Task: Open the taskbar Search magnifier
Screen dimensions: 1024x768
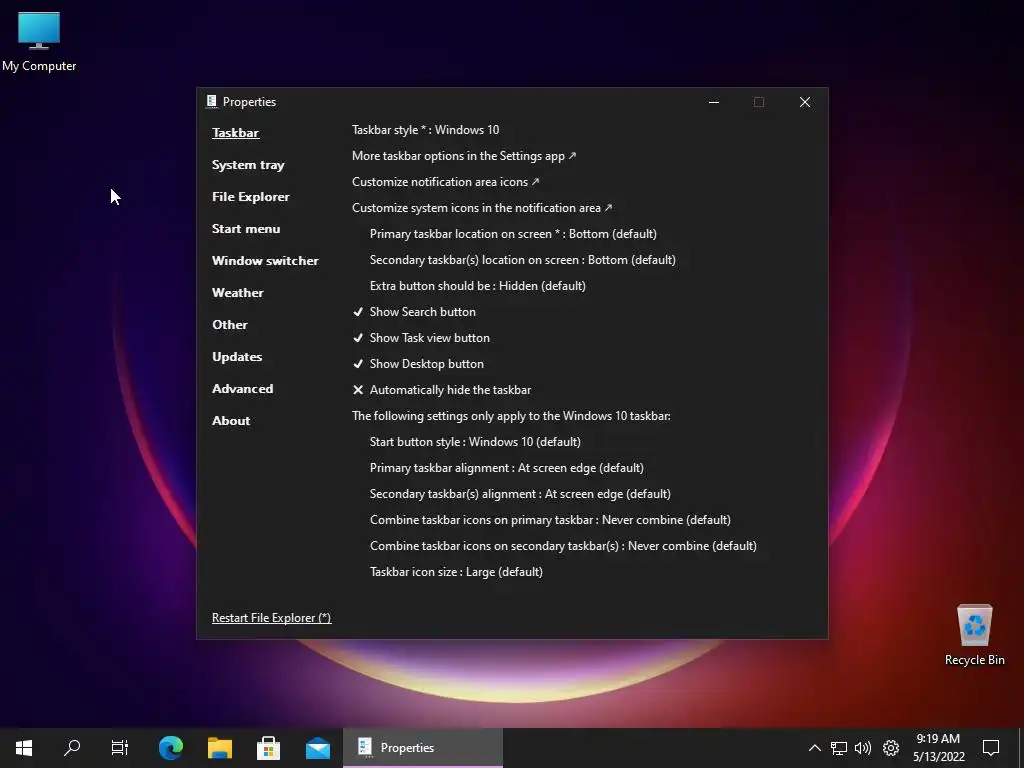Action: pos(72,748)
